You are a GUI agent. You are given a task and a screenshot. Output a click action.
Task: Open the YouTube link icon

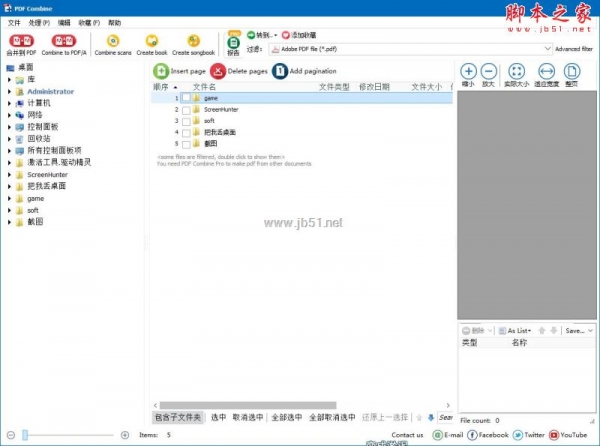pyautogui.click(x=554, y=435)
